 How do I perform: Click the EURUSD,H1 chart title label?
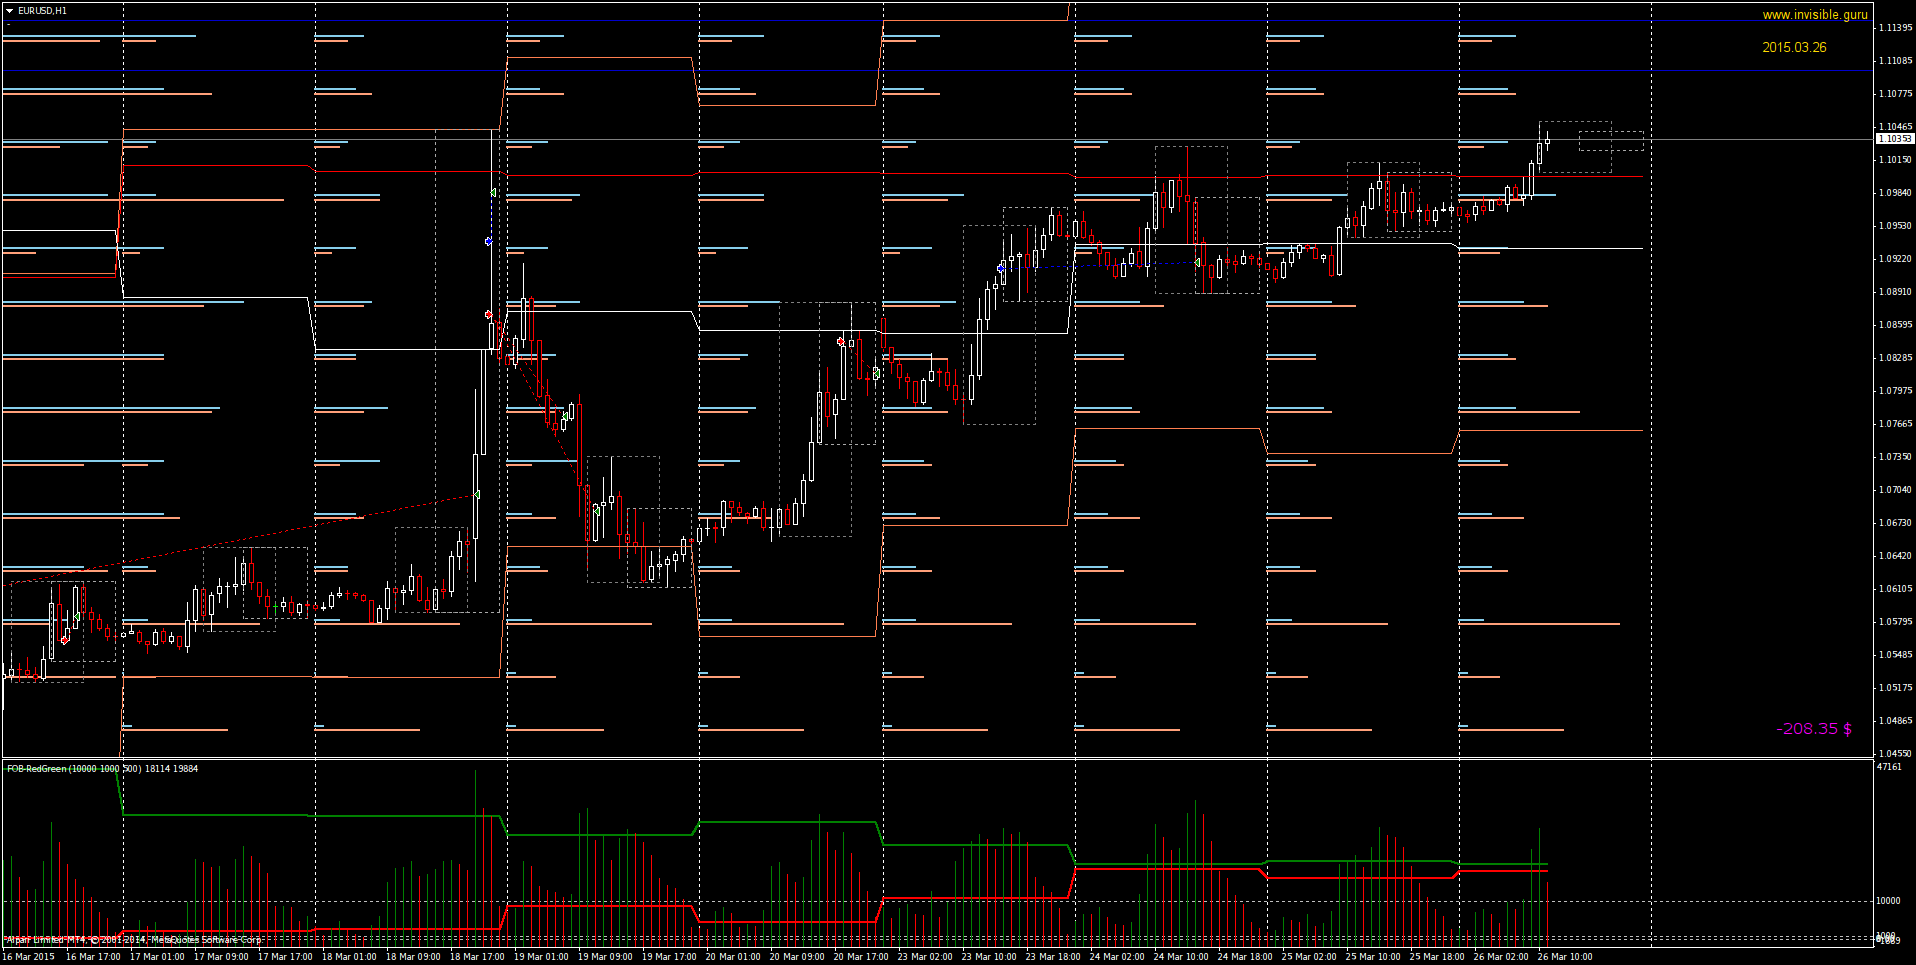tap(42, 11)
